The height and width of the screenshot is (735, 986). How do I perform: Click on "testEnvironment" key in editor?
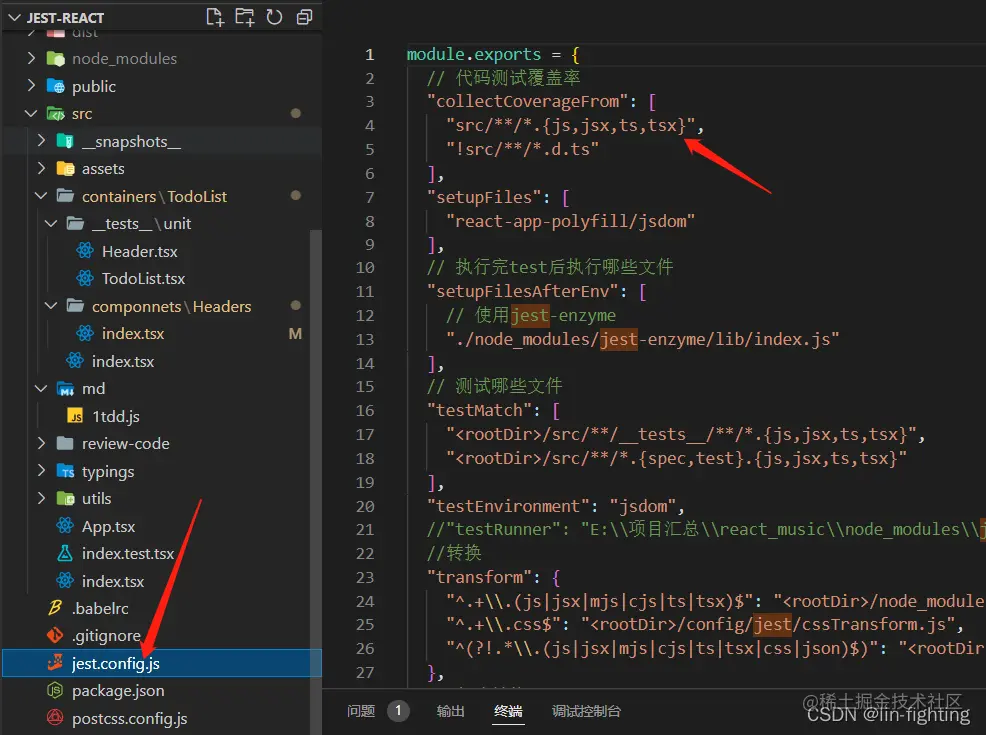coord(508,506)
